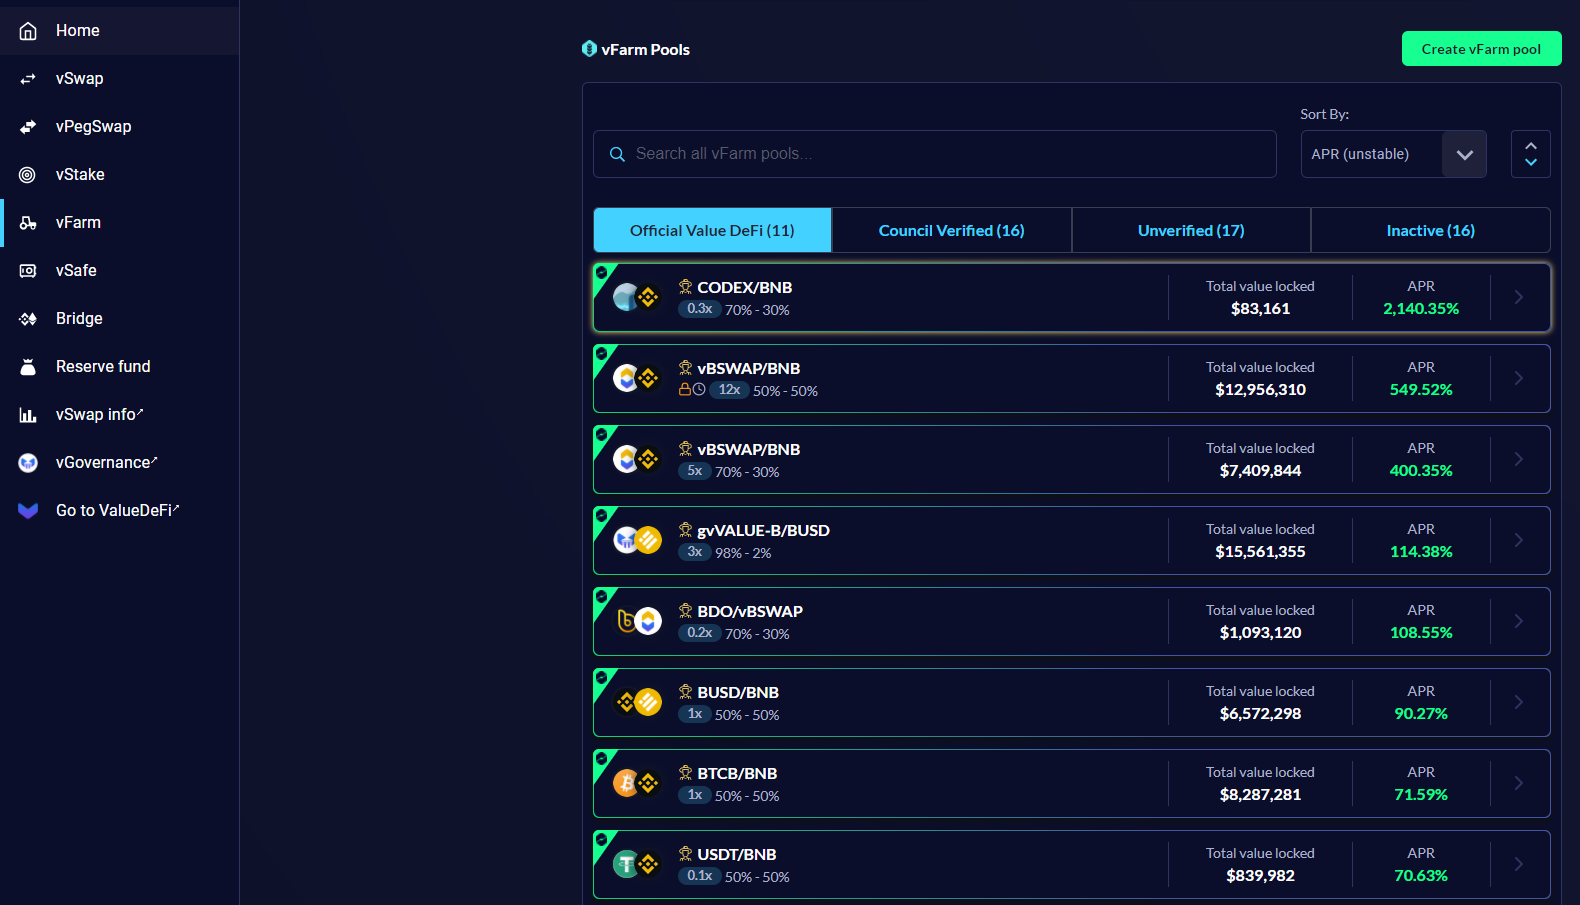The width and height of the screenshot is (1580, 905).
Task: Click the gvVALUE-B/BUSD token pair icons
Action: [637, 540]
